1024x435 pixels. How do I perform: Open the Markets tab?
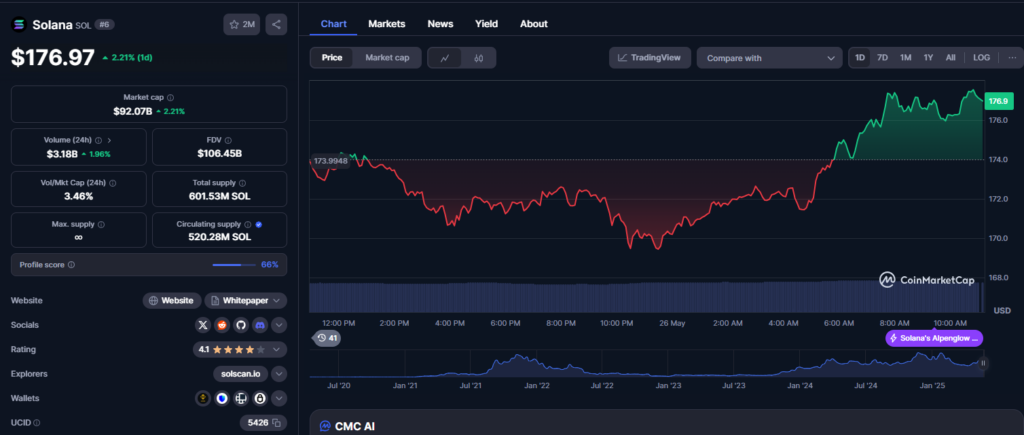click(387, 24)
